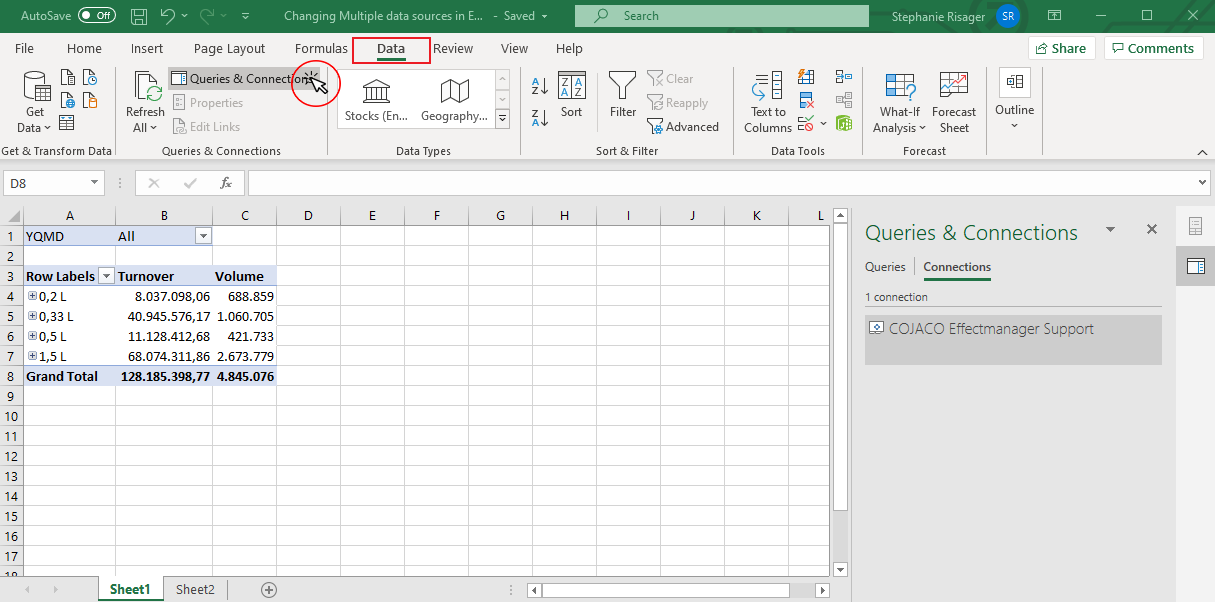Open the All filter dropdown in cell B1
Screen dimensions: 1215x602
(203, 235)
